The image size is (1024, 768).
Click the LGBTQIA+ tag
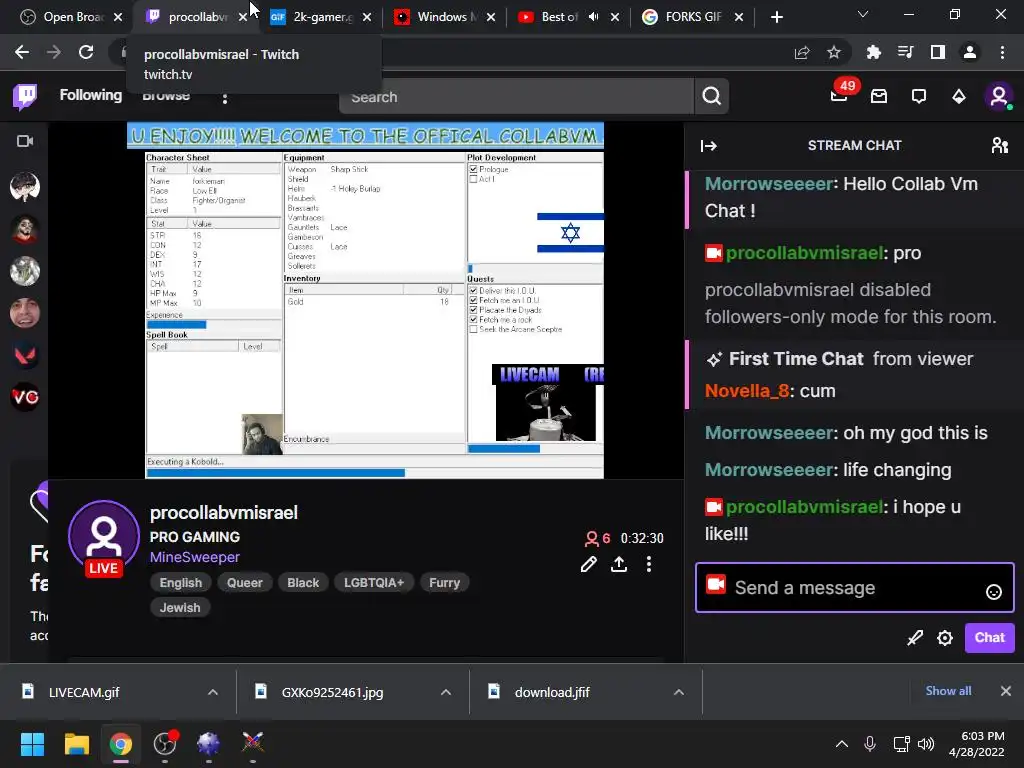(x=374, y=583)
